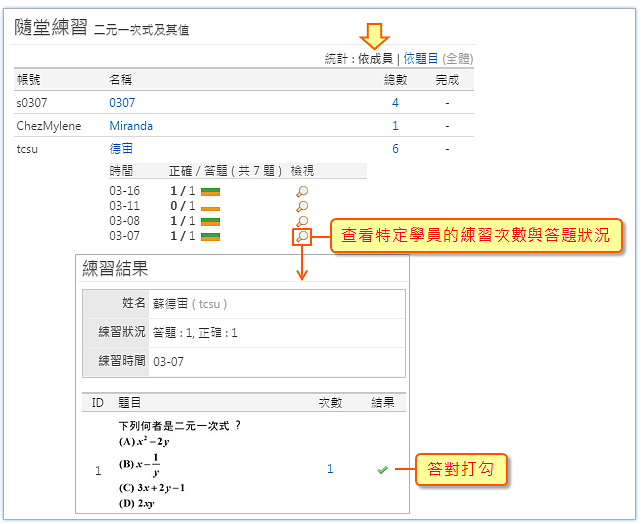
Task: Click the magnifier icon for 03-11 row
Action: coord(302,206)
